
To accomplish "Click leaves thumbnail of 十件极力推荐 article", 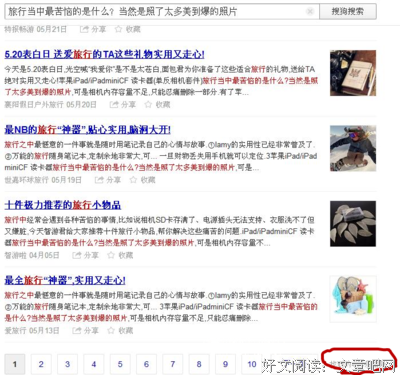I will 353,224.
